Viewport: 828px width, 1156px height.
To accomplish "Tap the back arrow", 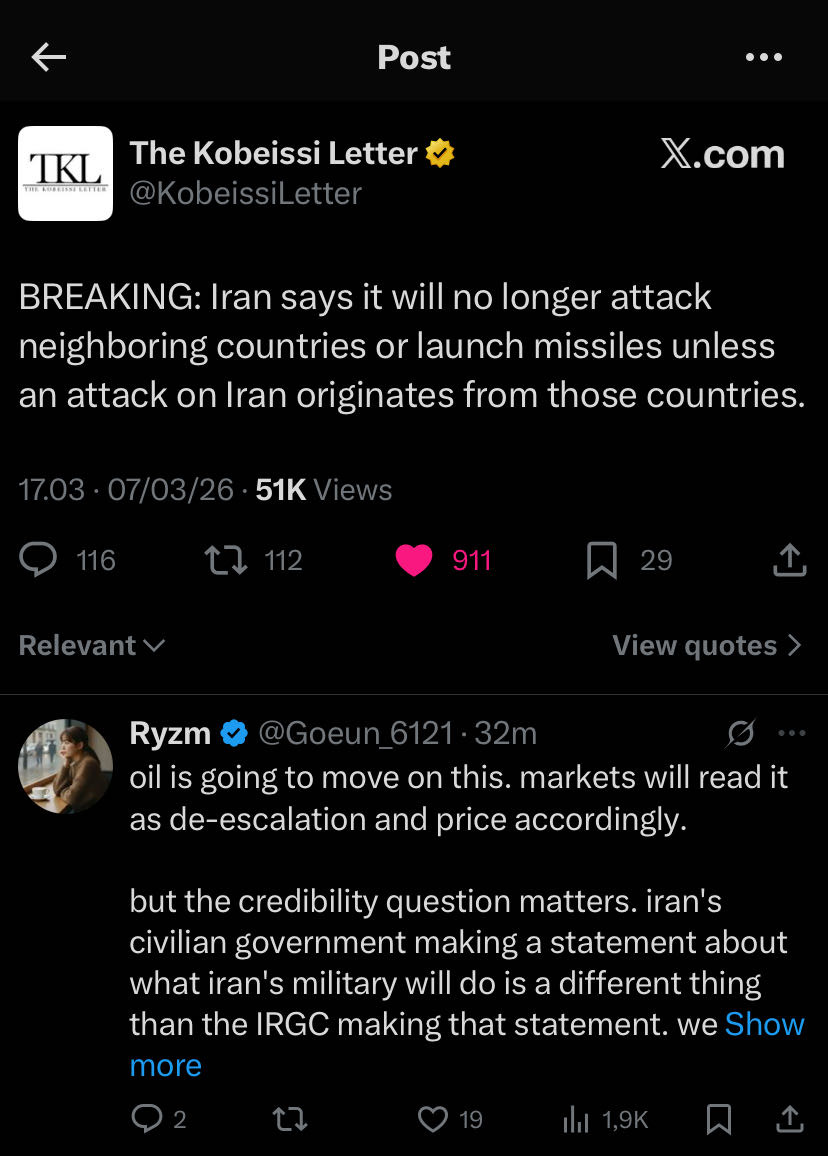I will (x=48, y=58).
